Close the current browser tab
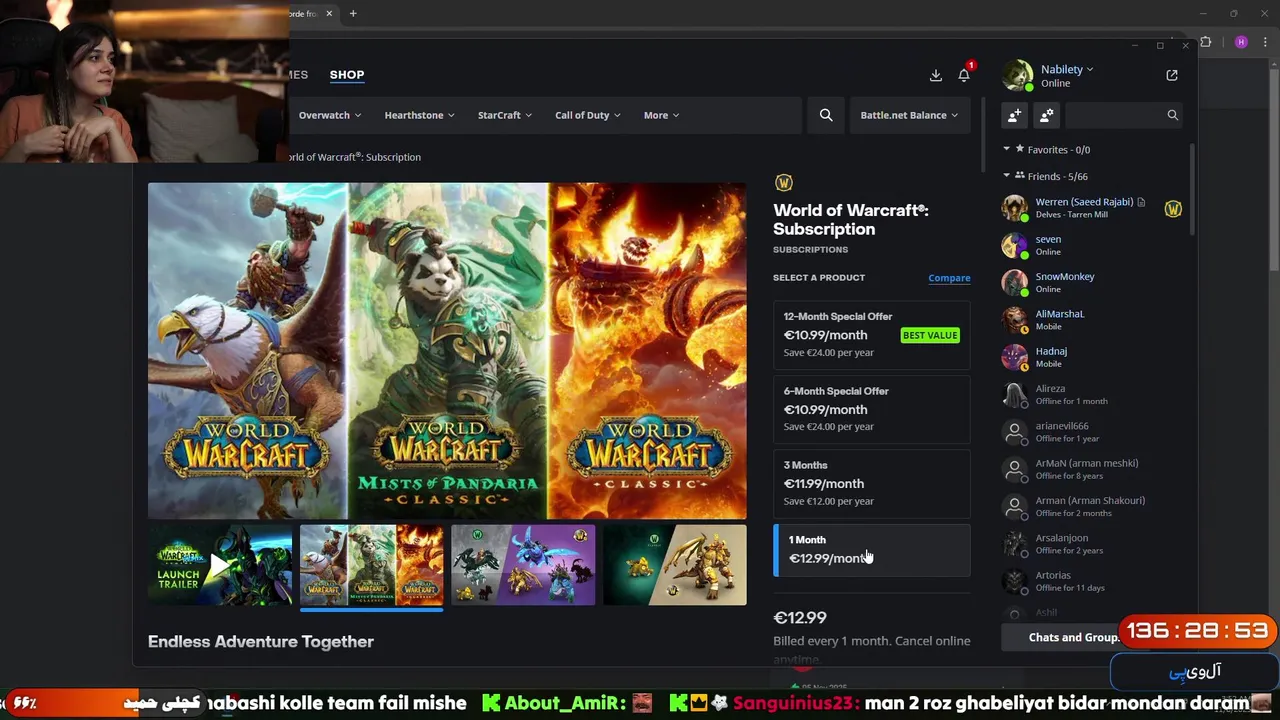 pyautogui.click(x=328, y=14)
